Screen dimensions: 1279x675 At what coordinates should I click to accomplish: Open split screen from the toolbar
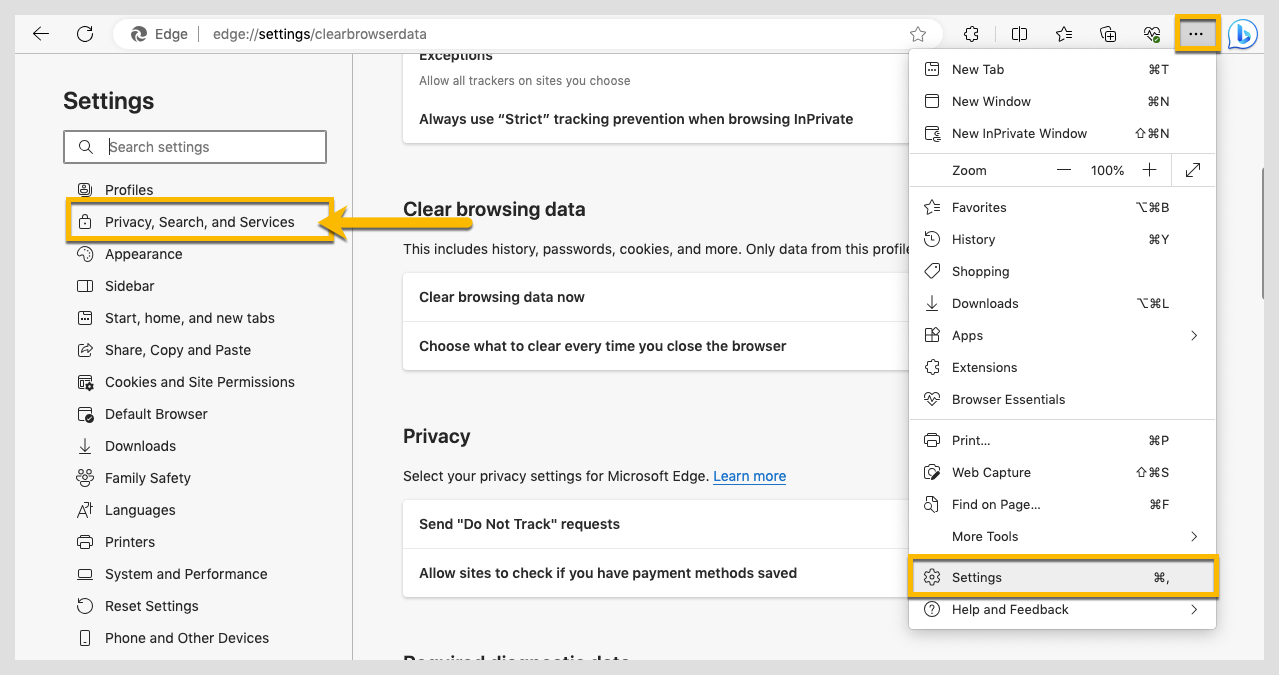pyautogui.click(x=1019, y=33)
